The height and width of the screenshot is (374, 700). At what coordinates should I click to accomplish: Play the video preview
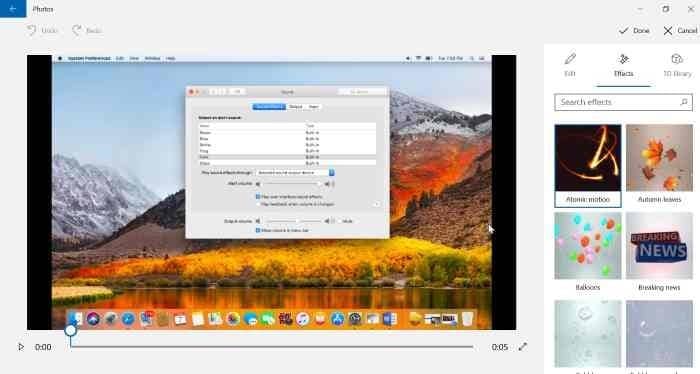click(x=21, y=347)
